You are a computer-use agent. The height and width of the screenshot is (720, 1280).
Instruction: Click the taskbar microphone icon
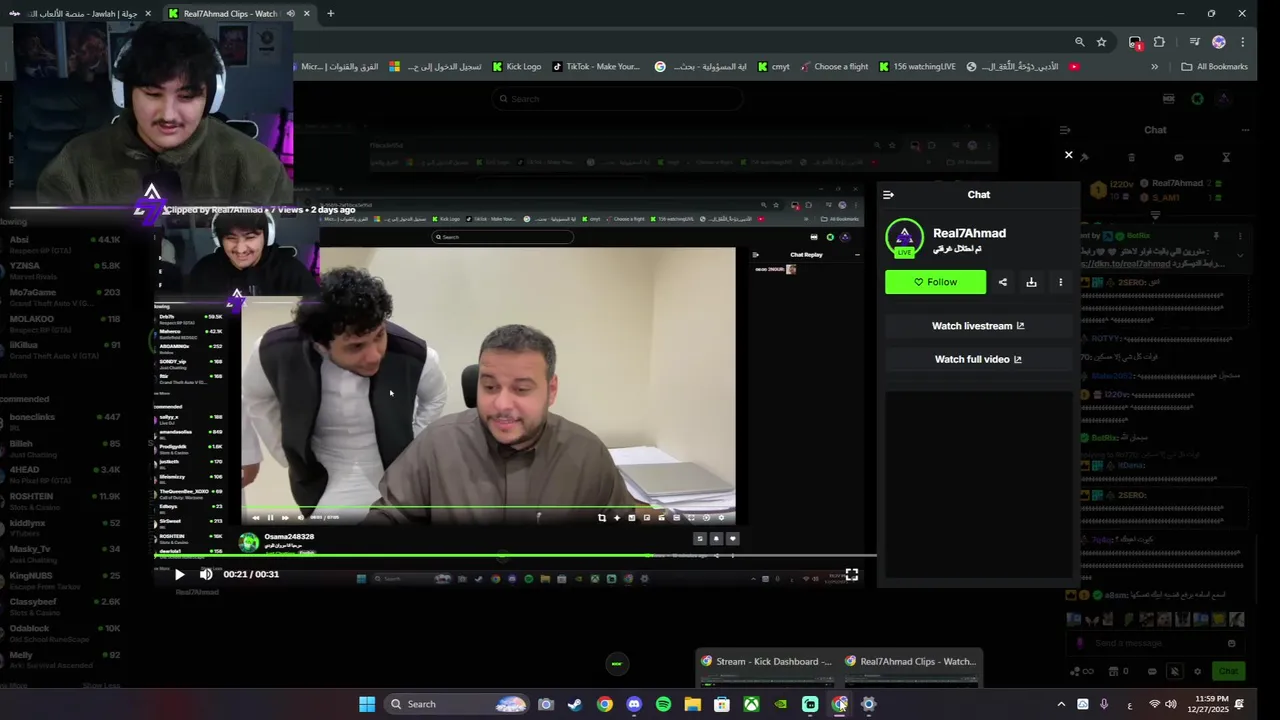tap(1104, 704)
